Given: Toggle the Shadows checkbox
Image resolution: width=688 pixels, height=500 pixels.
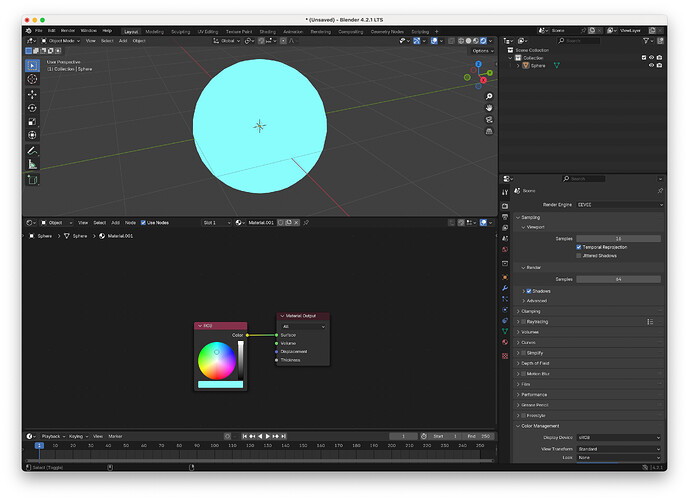Looking at the screenshot, I should click(x=529, y=291).
